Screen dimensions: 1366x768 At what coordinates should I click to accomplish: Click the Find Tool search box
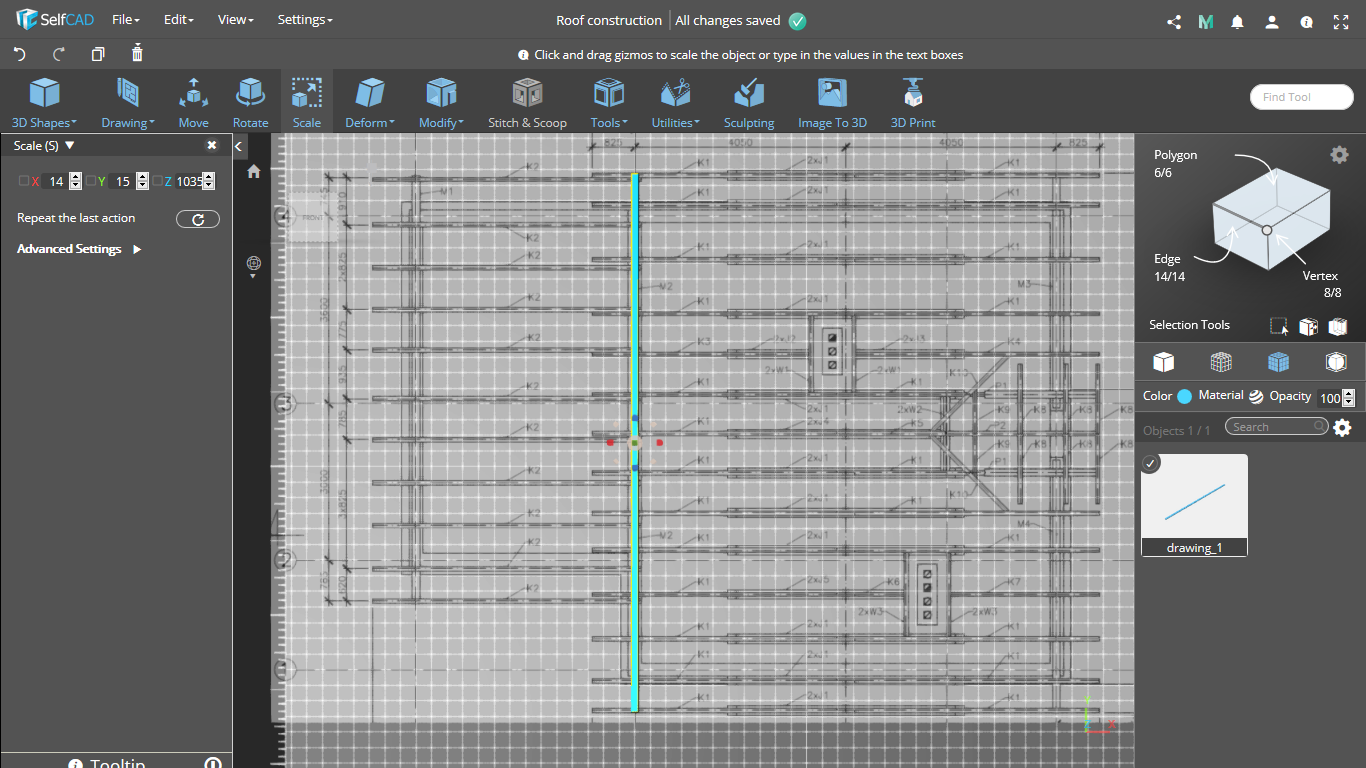(1302, 97)
